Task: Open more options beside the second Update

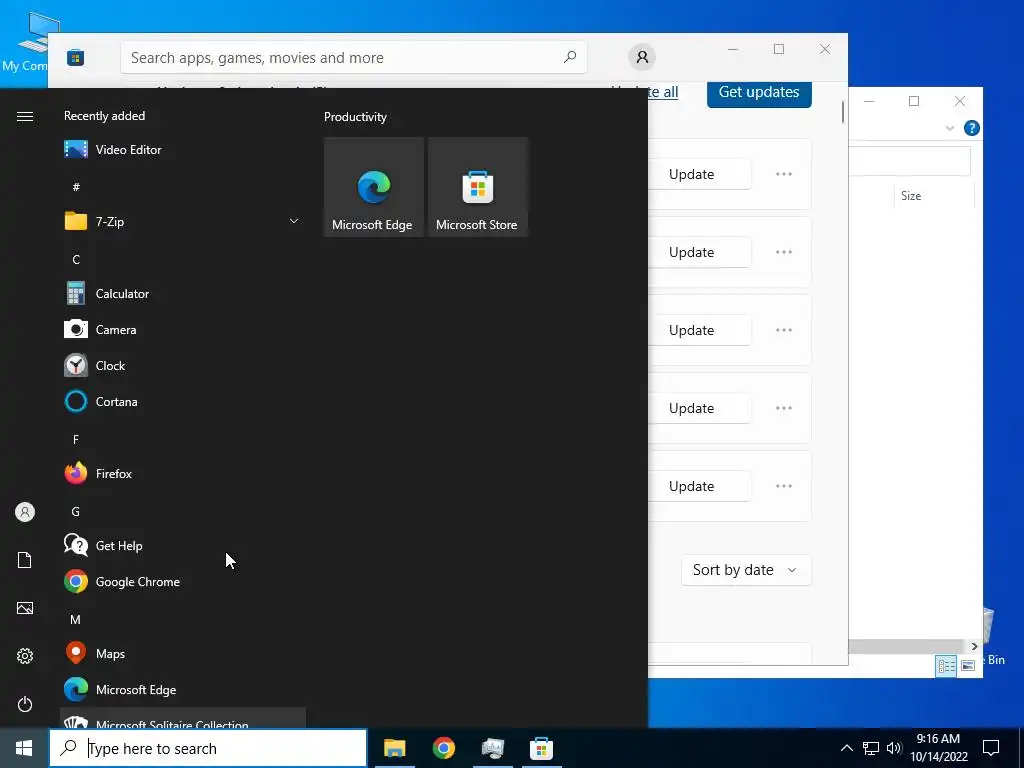Action: click(784, 252)
